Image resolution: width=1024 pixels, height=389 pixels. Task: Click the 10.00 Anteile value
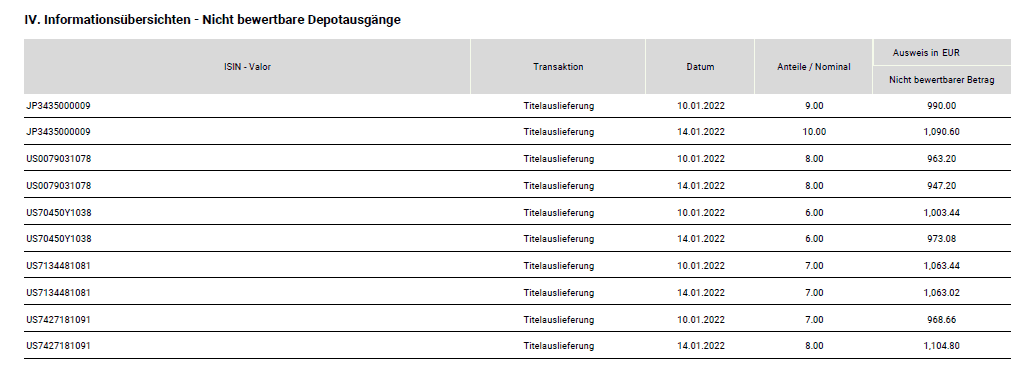[x=814, y=132]
